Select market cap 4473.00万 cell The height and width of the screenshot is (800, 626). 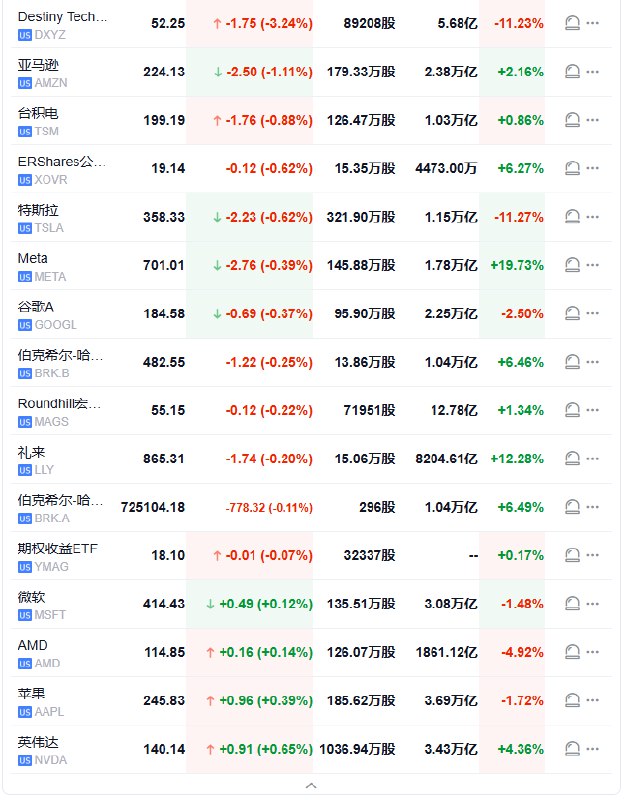point(446,168)
